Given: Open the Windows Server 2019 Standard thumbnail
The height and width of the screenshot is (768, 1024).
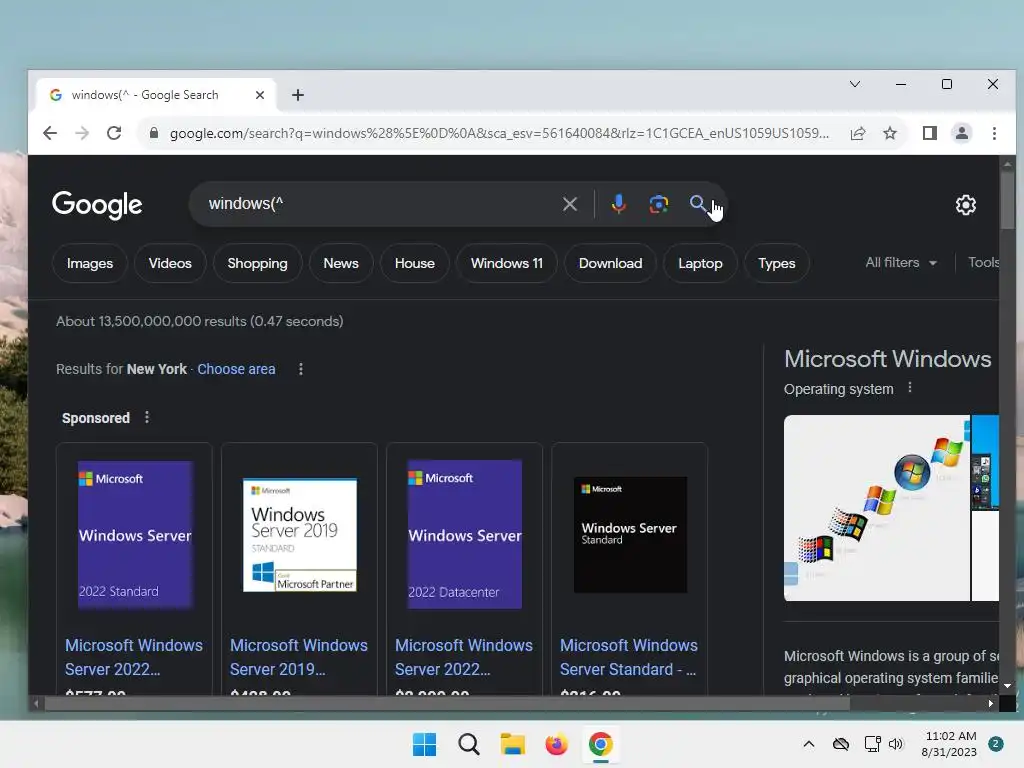Looking at the screenshot, I should [x=300, y=536].
